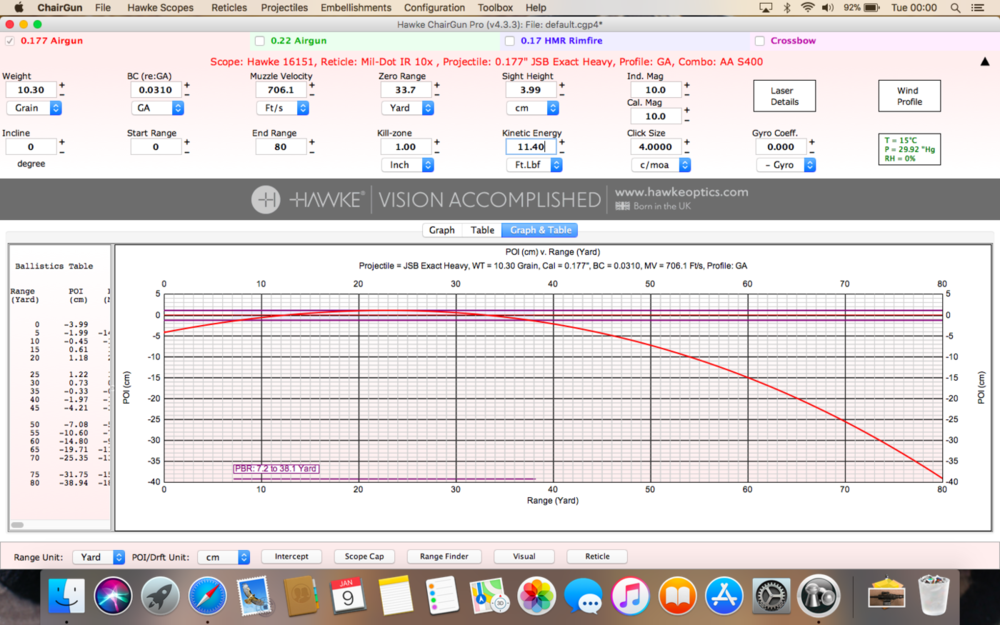This screenshot has height=625, width=1000.
Task: Open Sight Height cm unit dropdown
Action: pyautogui.click(x=533, y=108)
